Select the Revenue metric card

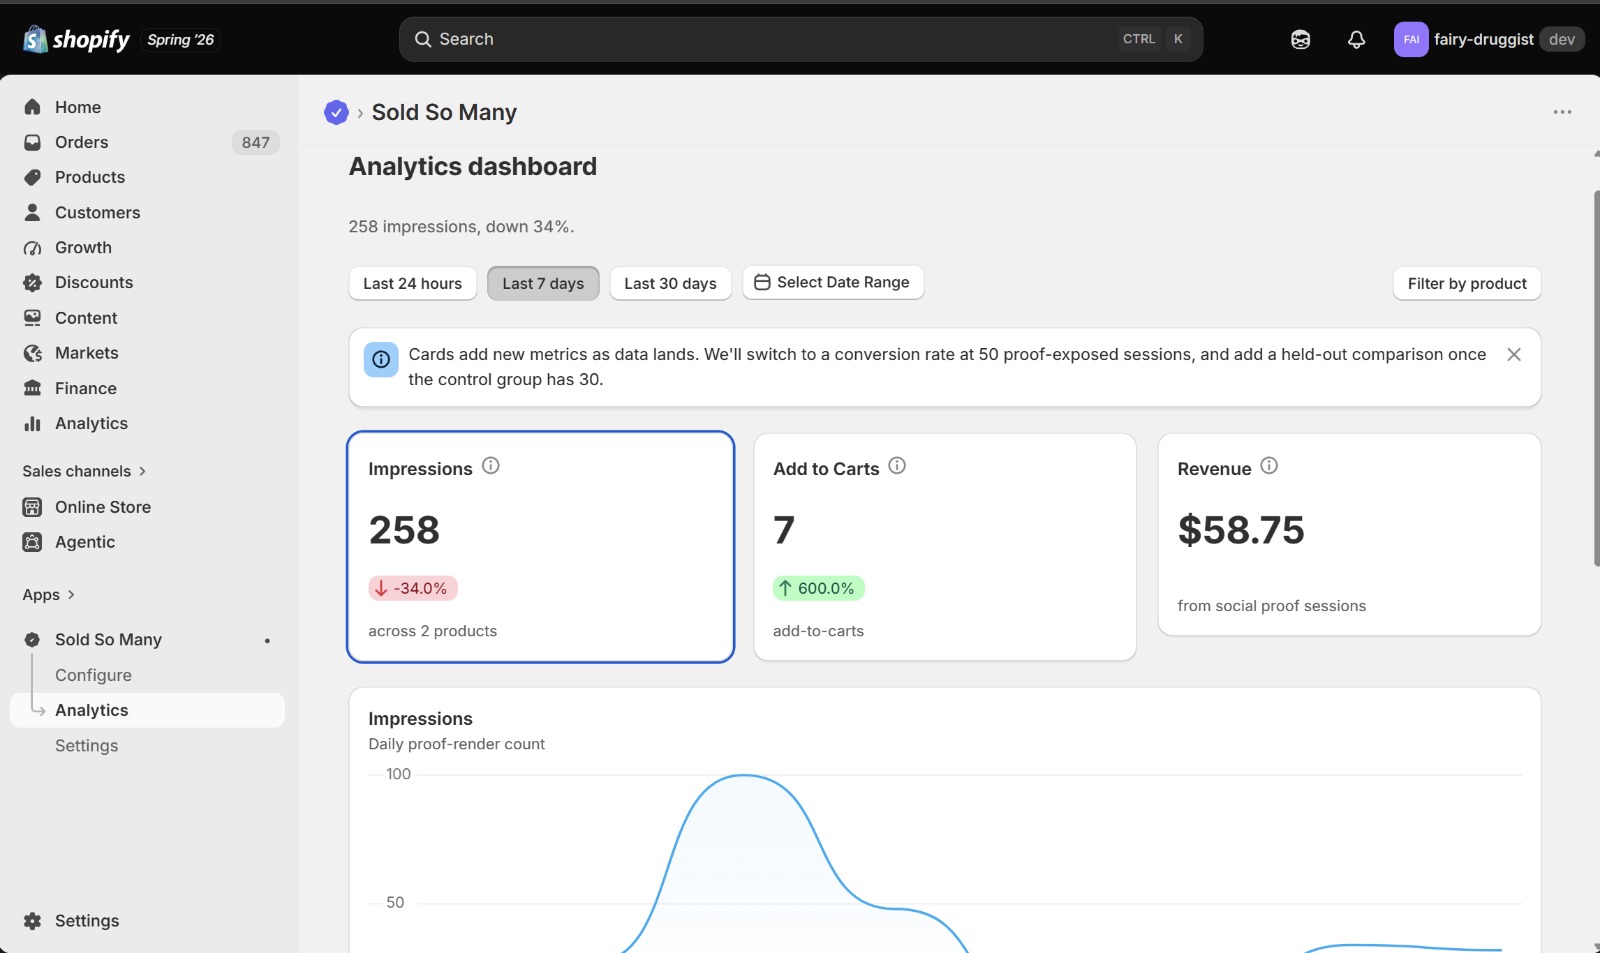[1349, 534]
